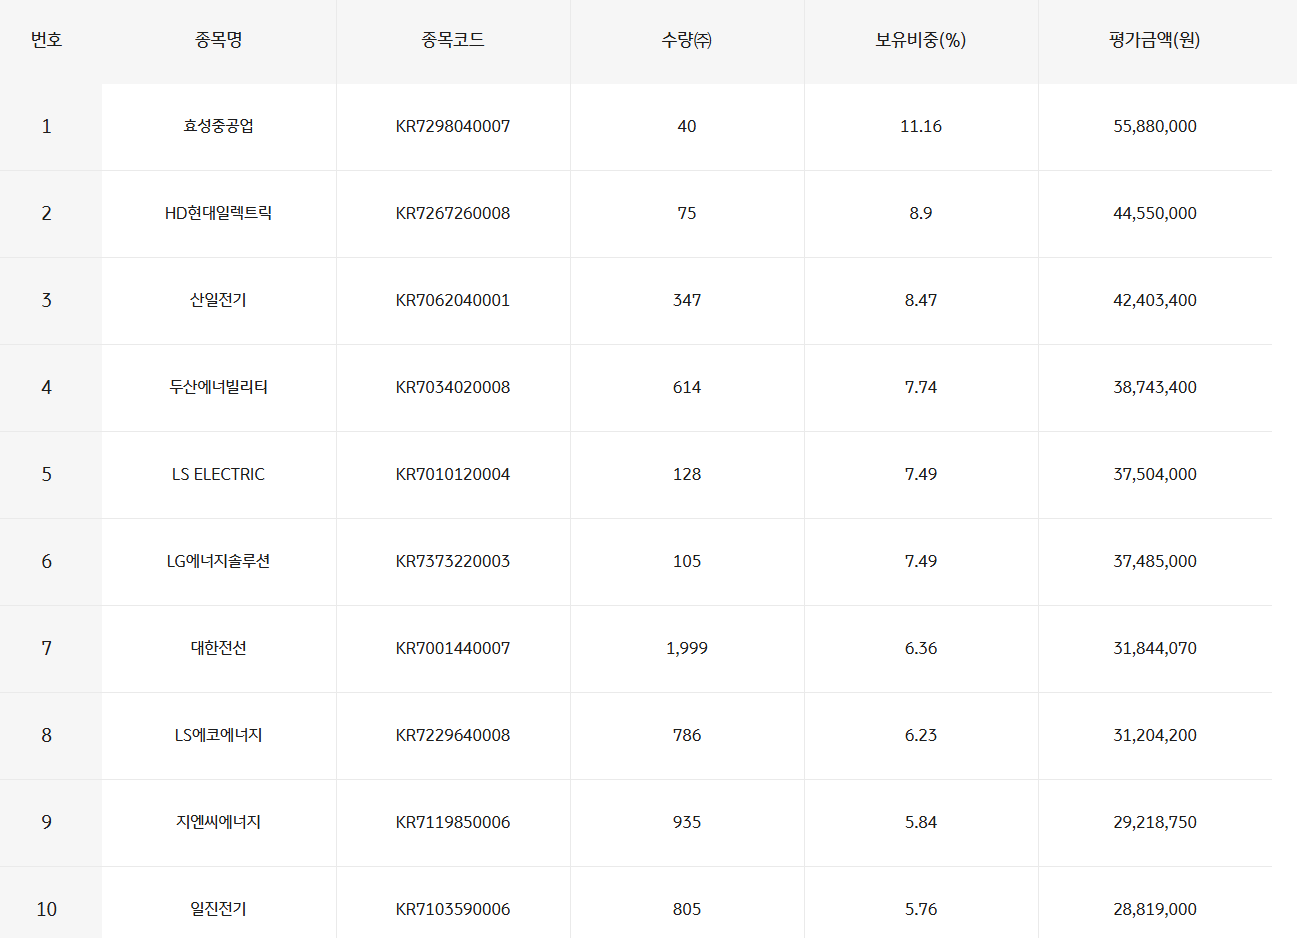Click quantity 75 for HD현대일렉트릭
Screen dimensions: 1297x938
pyautogui.click(x=687, y=213)
